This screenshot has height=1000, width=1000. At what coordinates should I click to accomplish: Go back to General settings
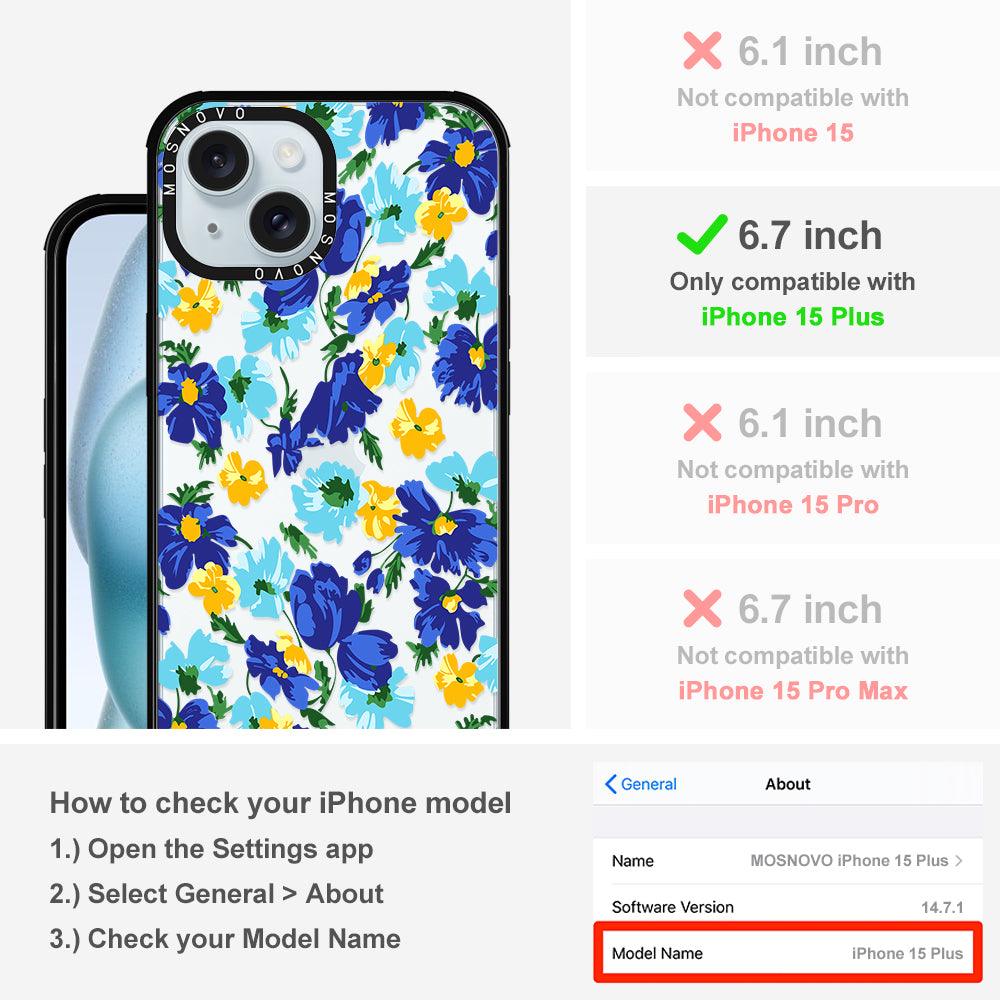tap(641, 784)
